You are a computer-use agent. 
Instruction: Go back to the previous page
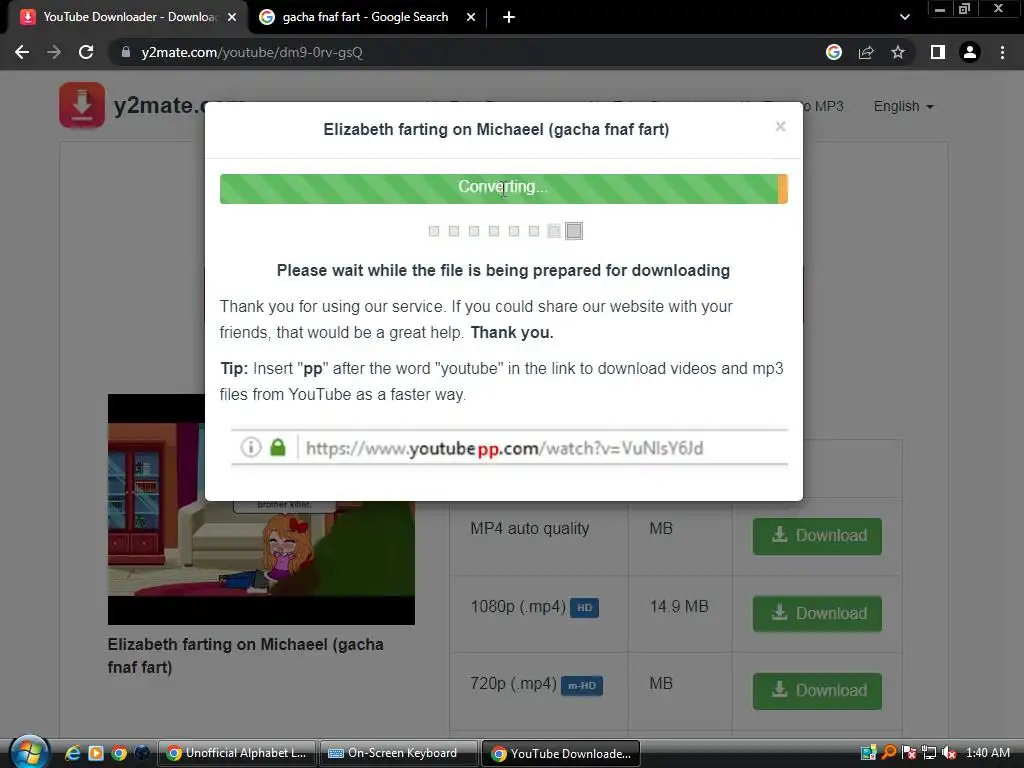tap(22, 52)
